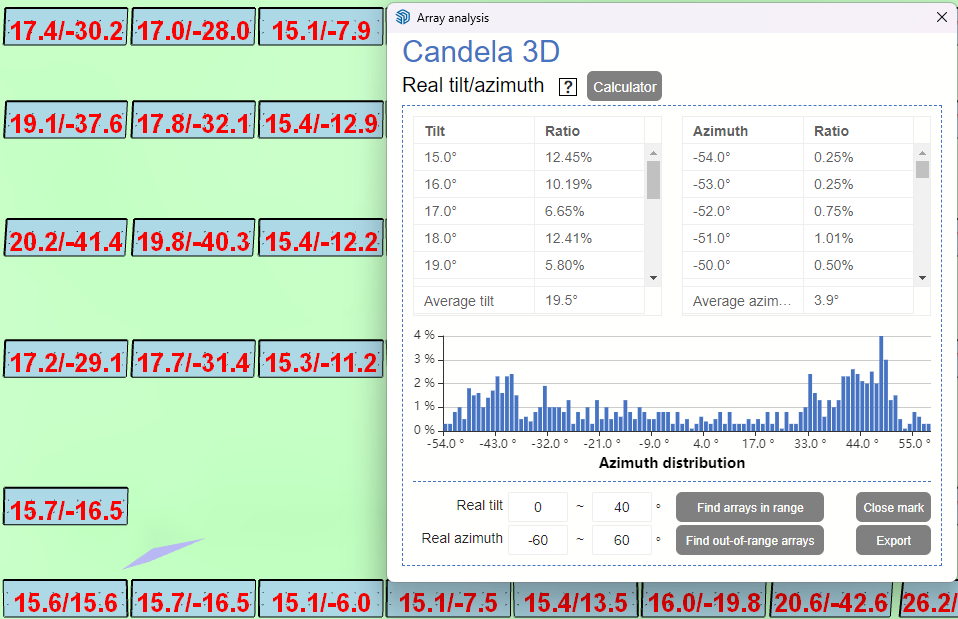958x619 pixels.
Task: Click the tallest bar in azimuth histogram
Action: [881, 383]
